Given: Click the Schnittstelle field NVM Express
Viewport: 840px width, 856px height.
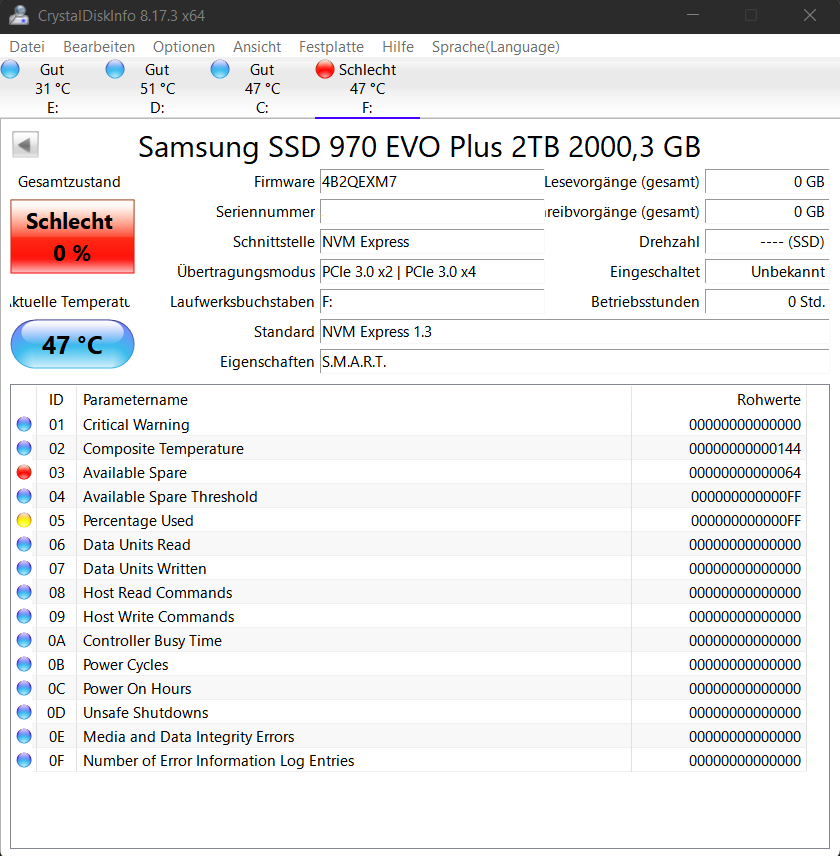Looking at the screenshot, I should point(432,242).
